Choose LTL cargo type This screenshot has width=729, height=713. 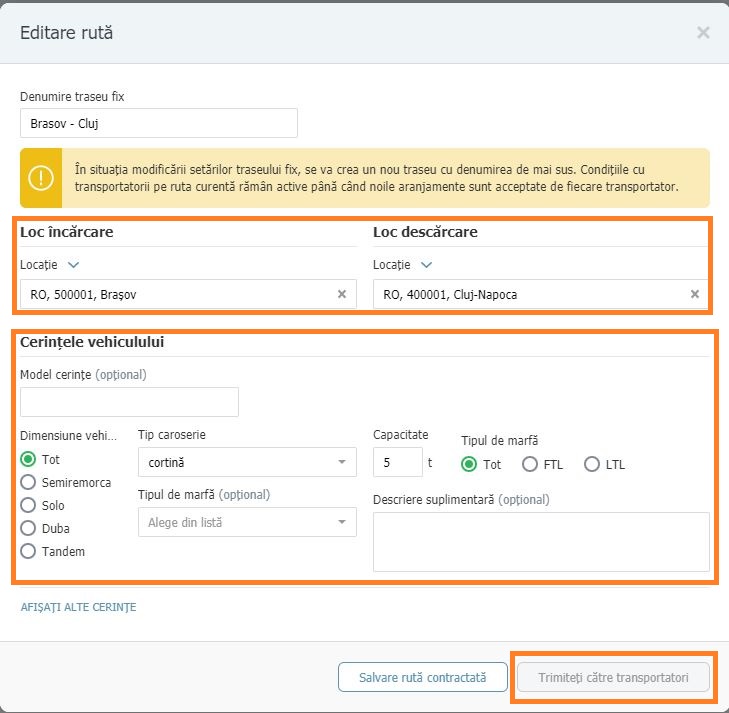click(591, 464)
